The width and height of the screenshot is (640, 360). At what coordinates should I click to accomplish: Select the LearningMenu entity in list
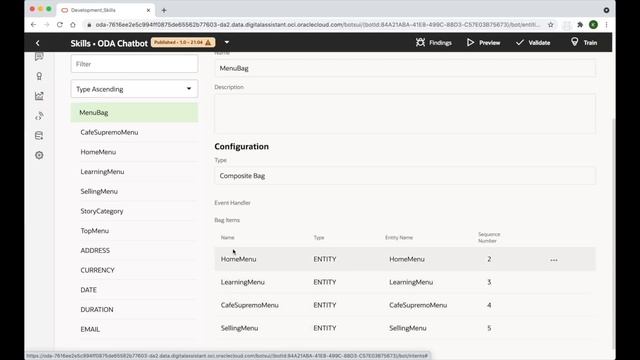click(x=134, y=172)
